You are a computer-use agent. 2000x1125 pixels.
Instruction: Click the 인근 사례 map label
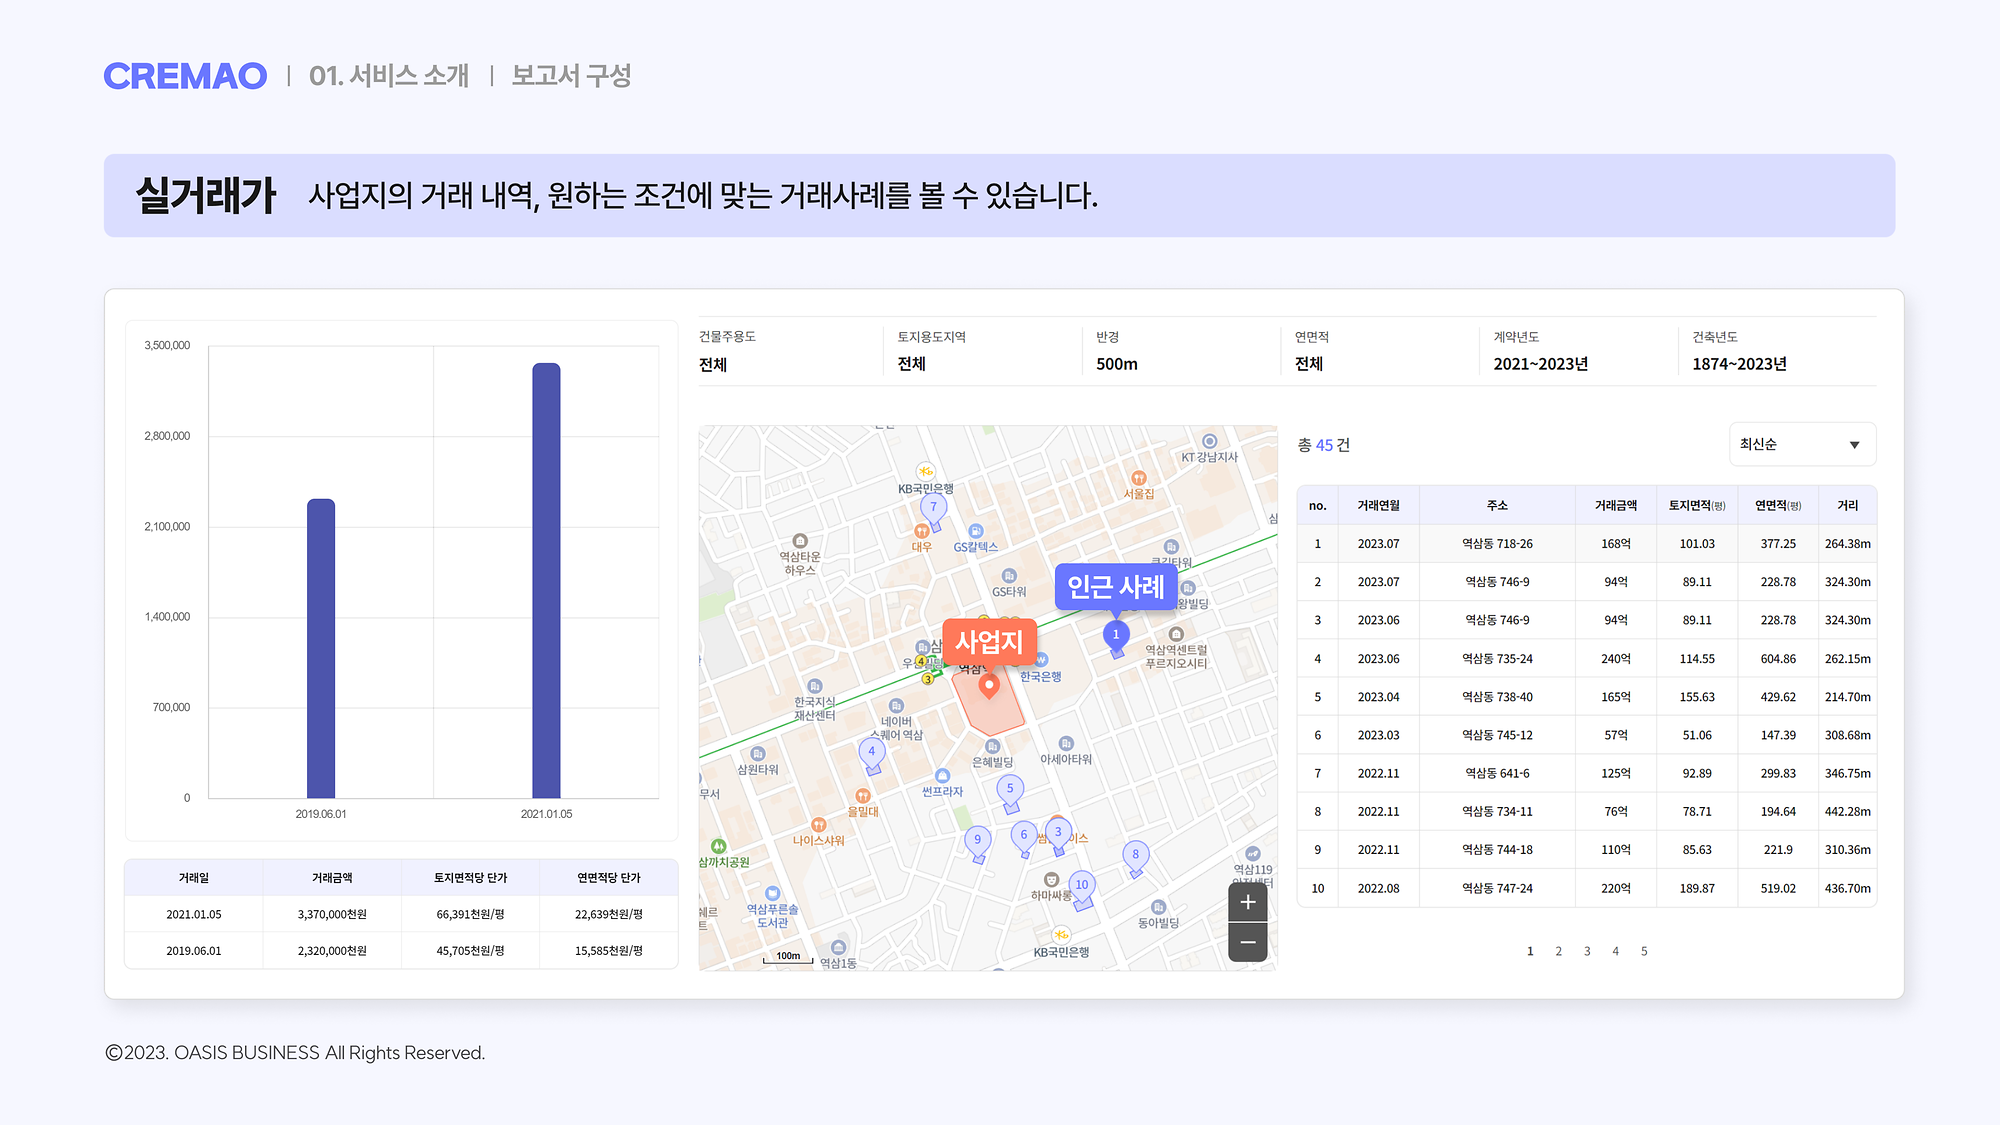click(x=1115, y=587)
